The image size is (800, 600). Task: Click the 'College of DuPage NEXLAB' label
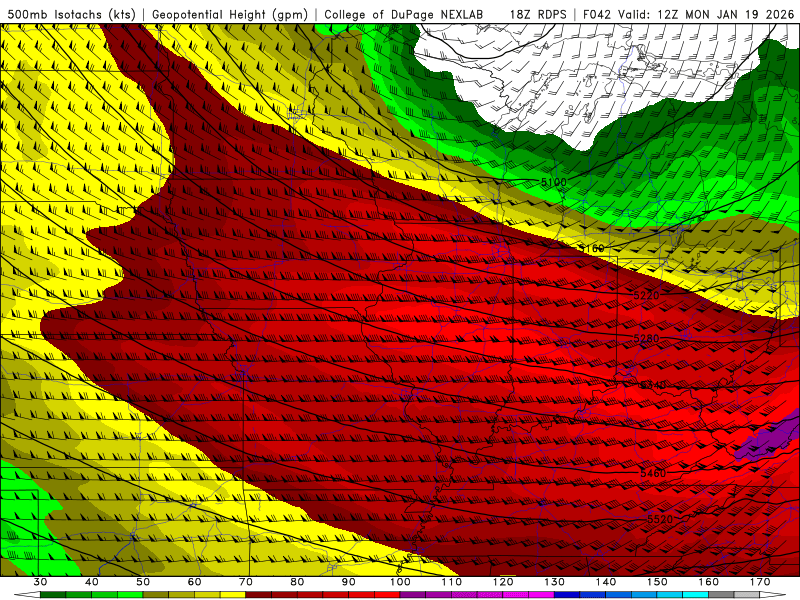pyautogui.click(x=404, y=14)
